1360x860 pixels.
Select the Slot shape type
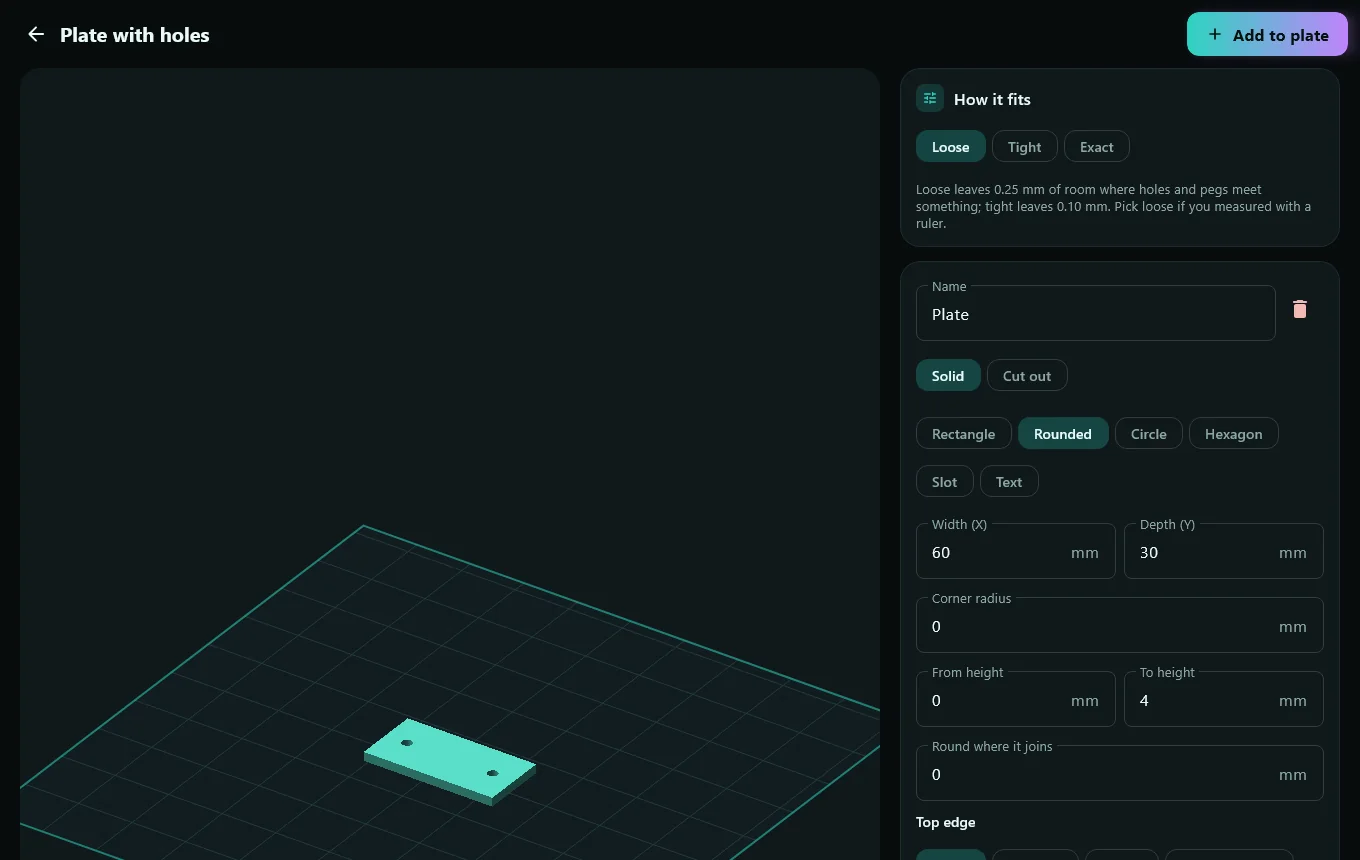[944, 481]
